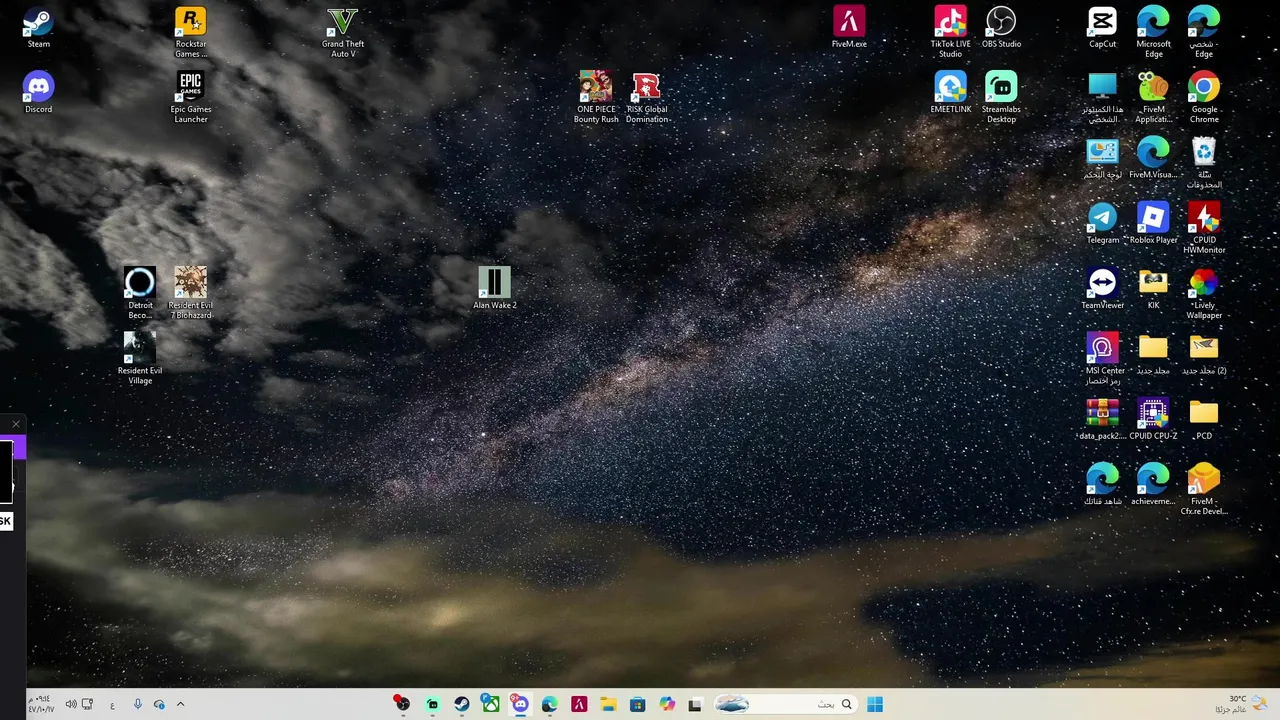Open the taskbar clock and date
This screenshot has width=1280, height=720.
point(41,704)
